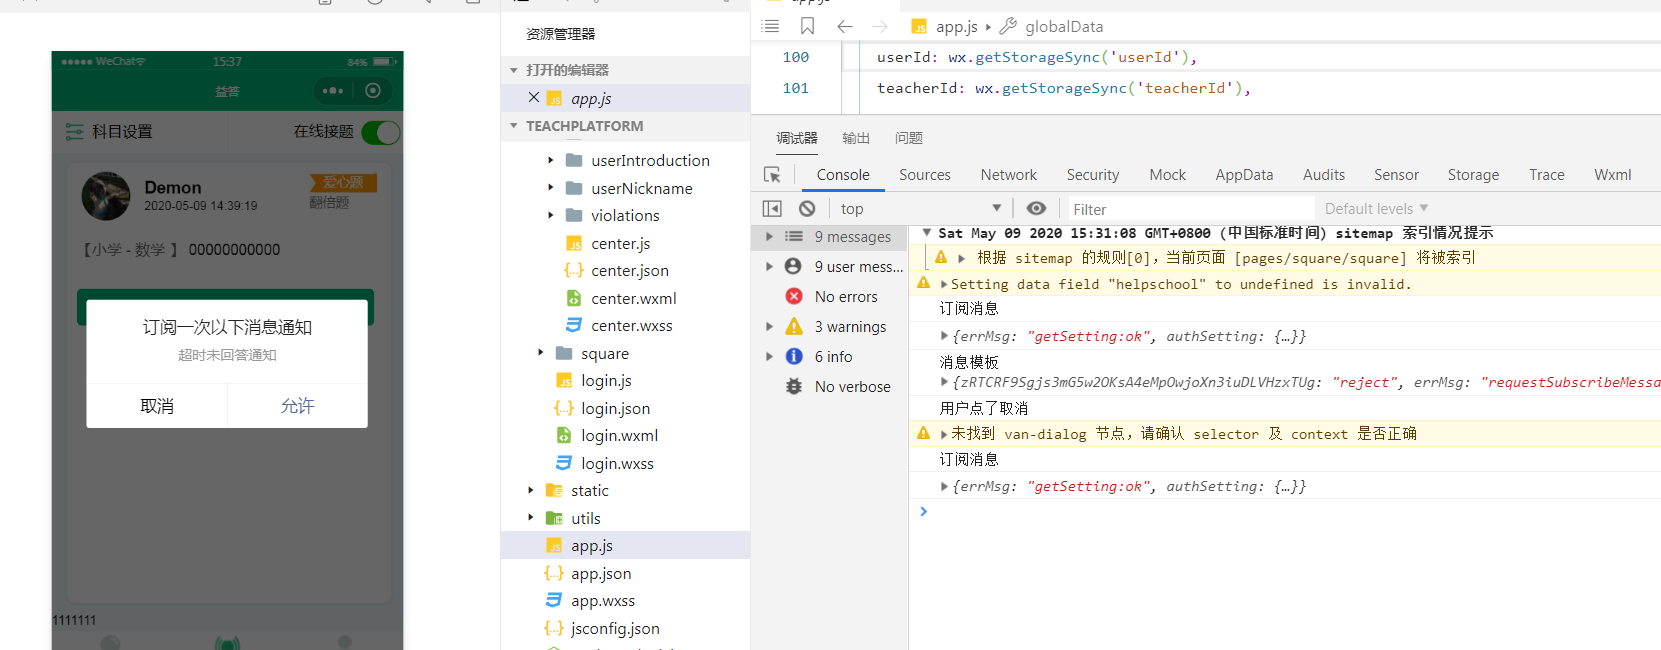Open the login.js file
Viewport: 1661px width, 650px height.
click(x=606, y=380)
